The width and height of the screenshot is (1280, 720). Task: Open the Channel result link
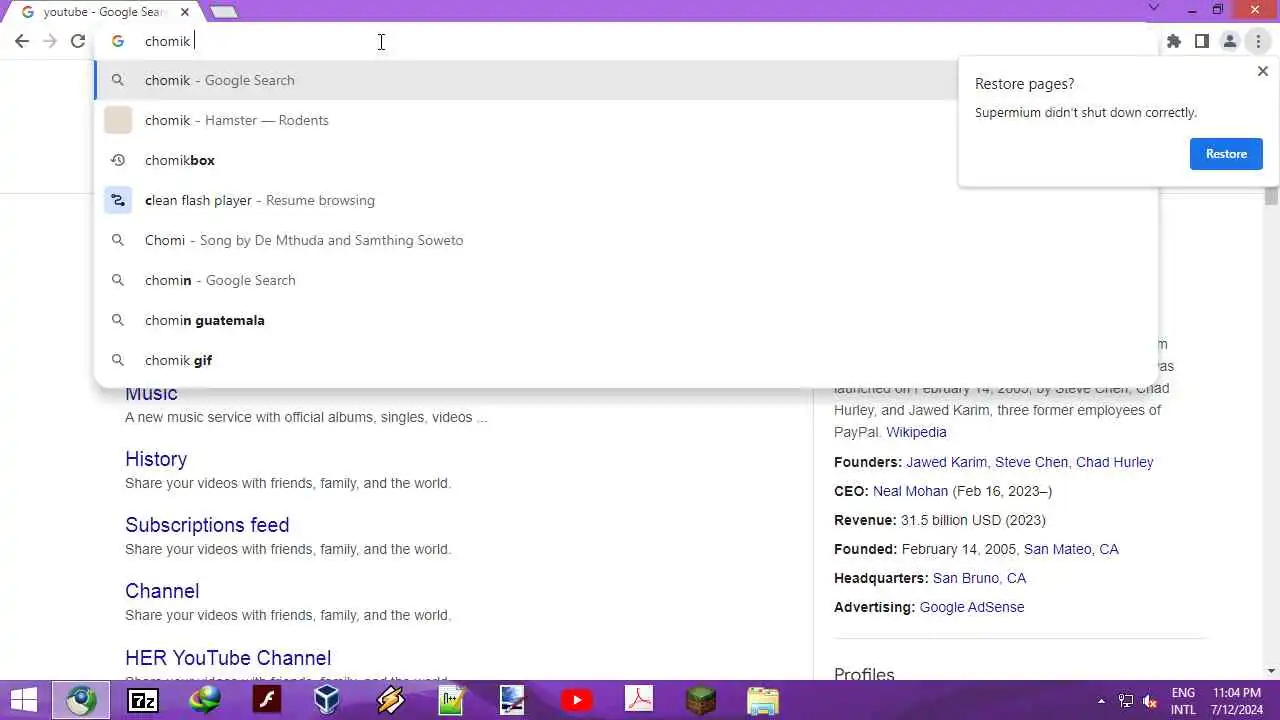(162, 591)
